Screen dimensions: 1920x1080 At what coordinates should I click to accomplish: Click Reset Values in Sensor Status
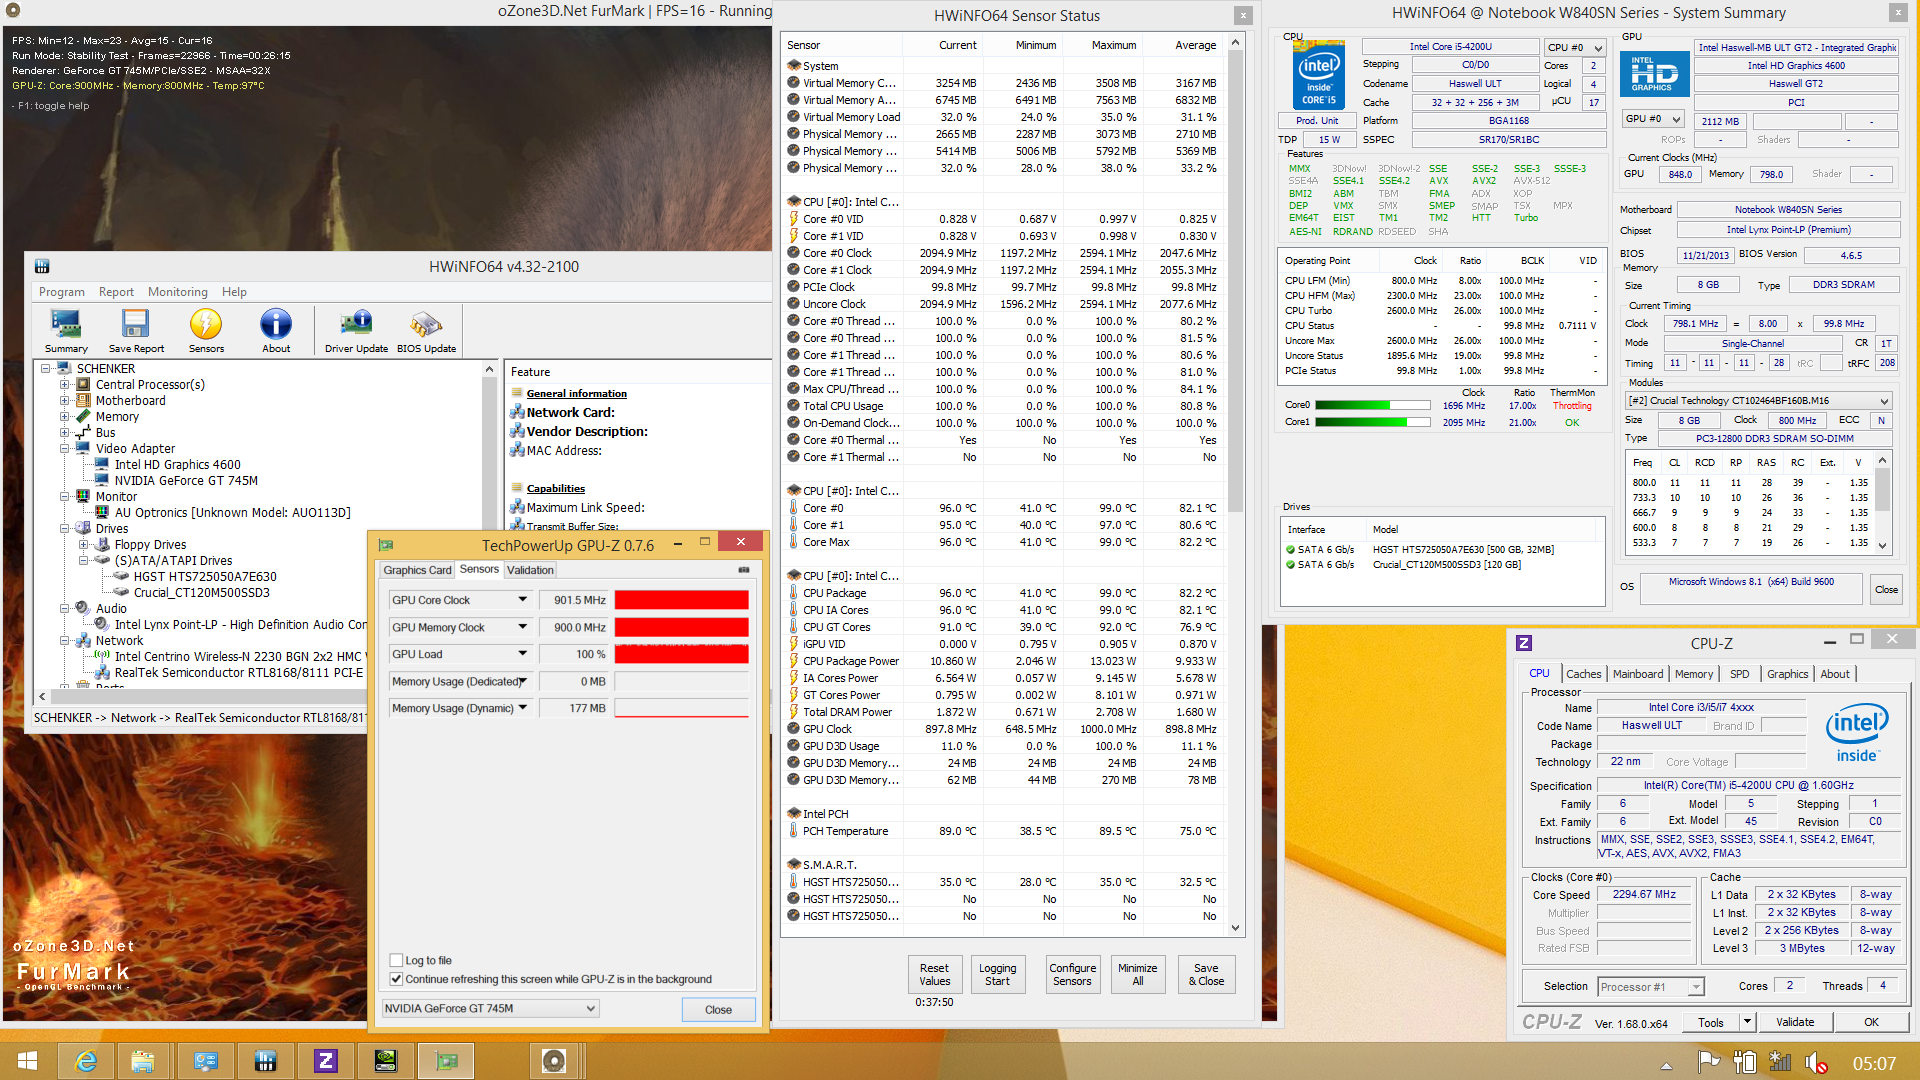[935, 975]
